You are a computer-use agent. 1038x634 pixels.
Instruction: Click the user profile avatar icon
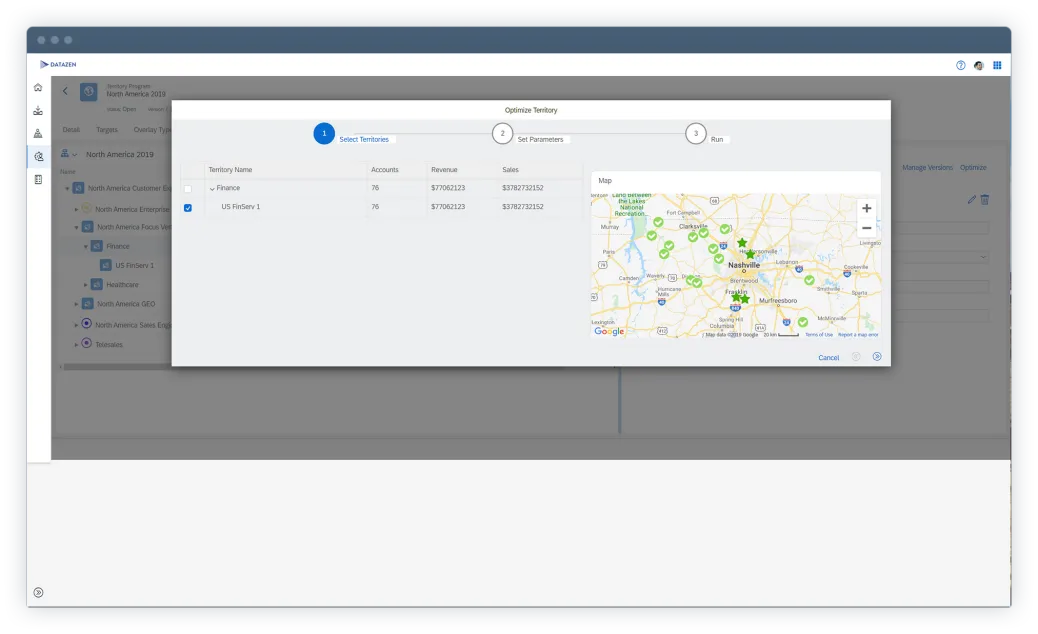coord(978,64)
